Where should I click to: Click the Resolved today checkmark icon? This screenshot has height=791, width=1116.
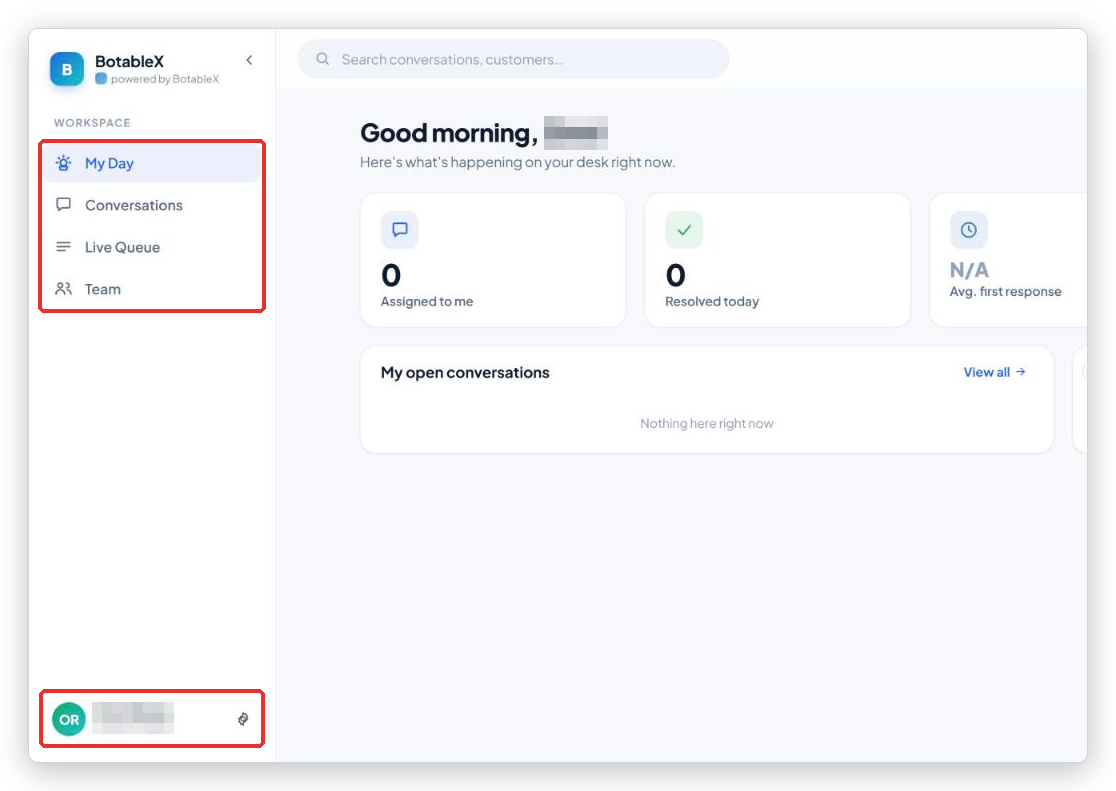click(x=684, y=230)
